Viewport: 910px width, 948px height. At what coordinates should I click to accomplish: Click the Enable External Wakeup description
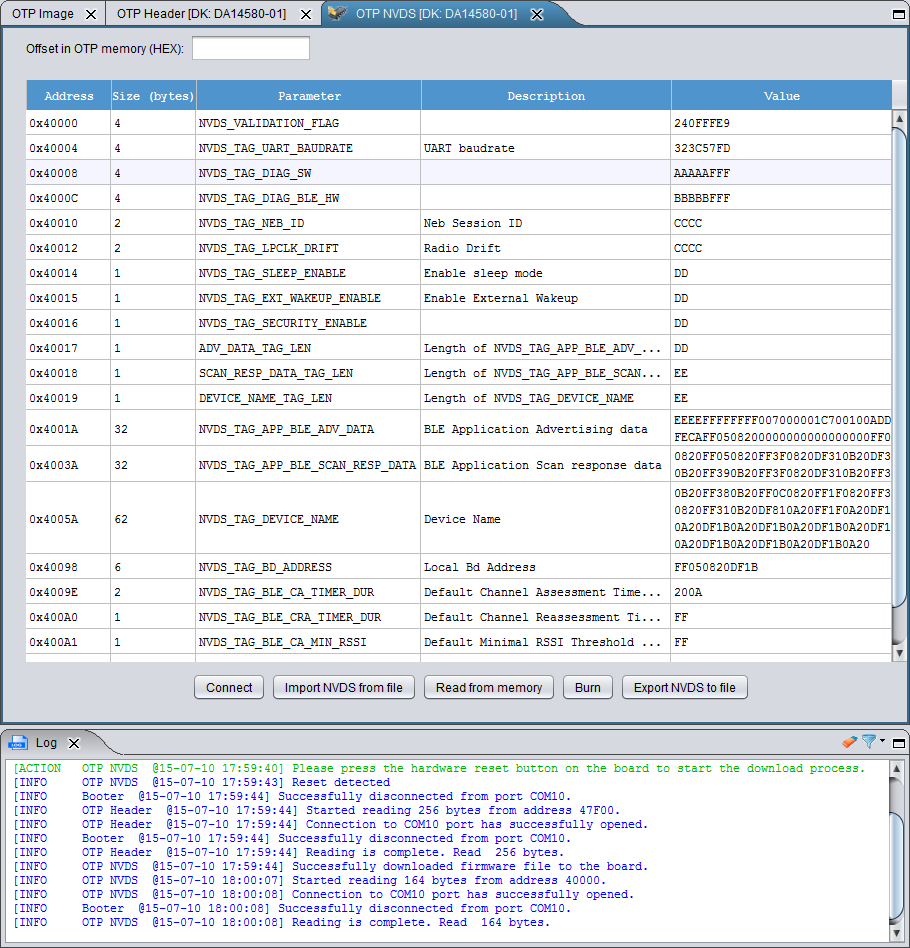(545, 298)
